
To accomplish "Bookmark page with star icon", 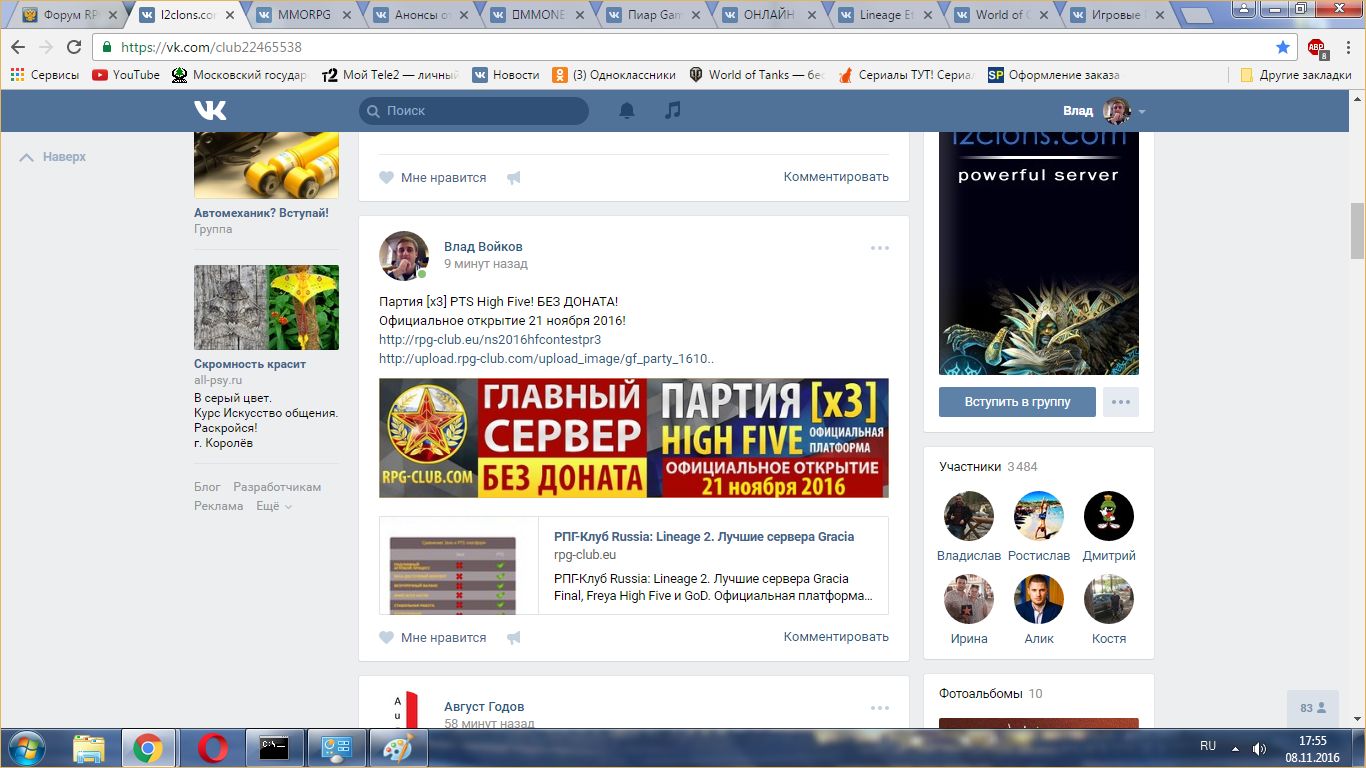I will pyautogui.click(x=1283, y=47).
